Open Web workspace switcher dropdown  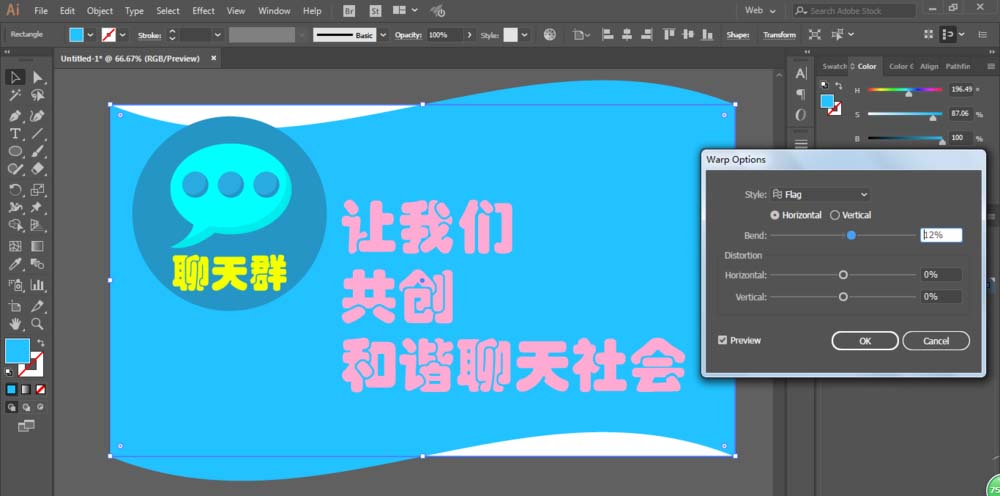click(761, 11)
